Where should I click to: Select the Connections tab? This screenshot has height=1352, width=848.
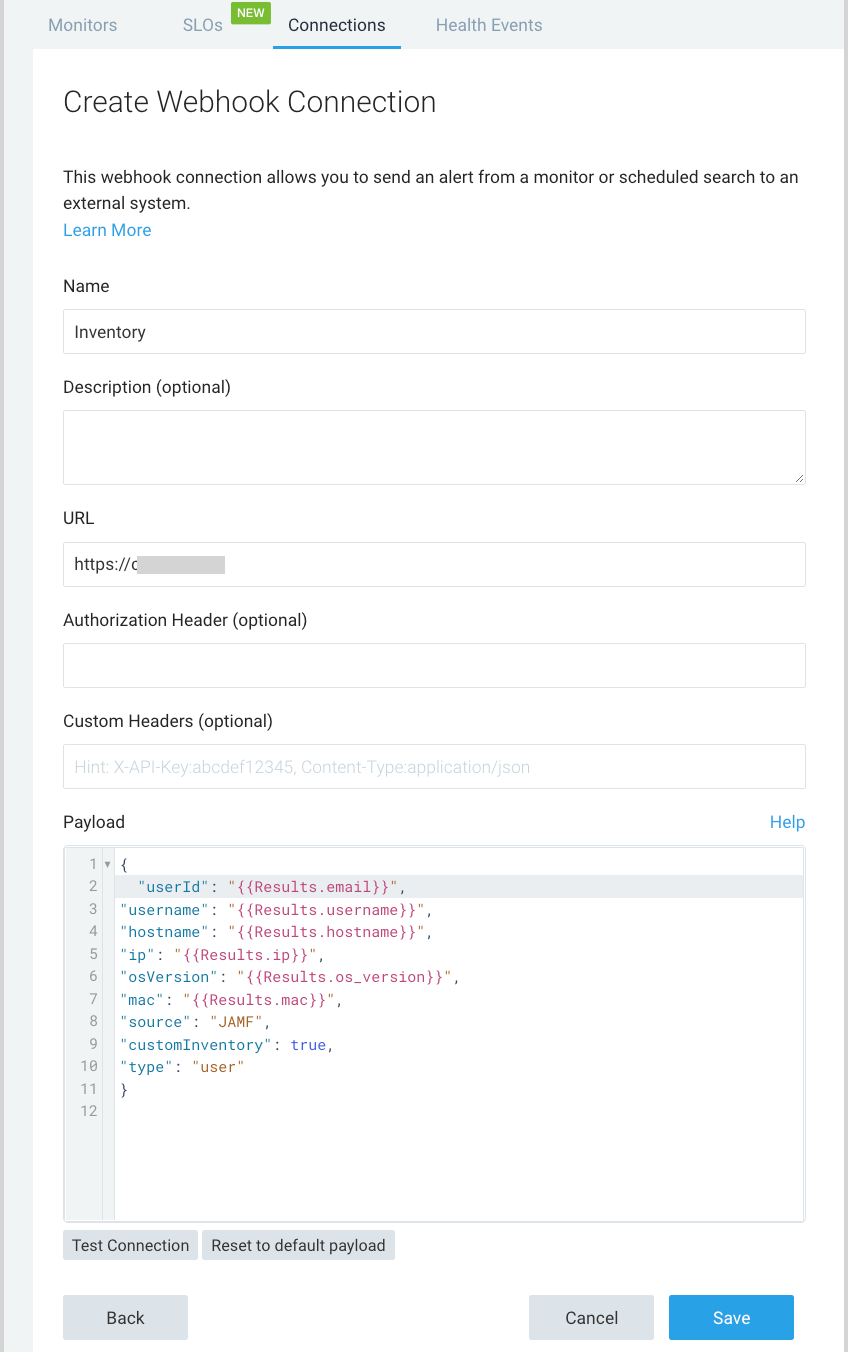[x=336, y=25]
